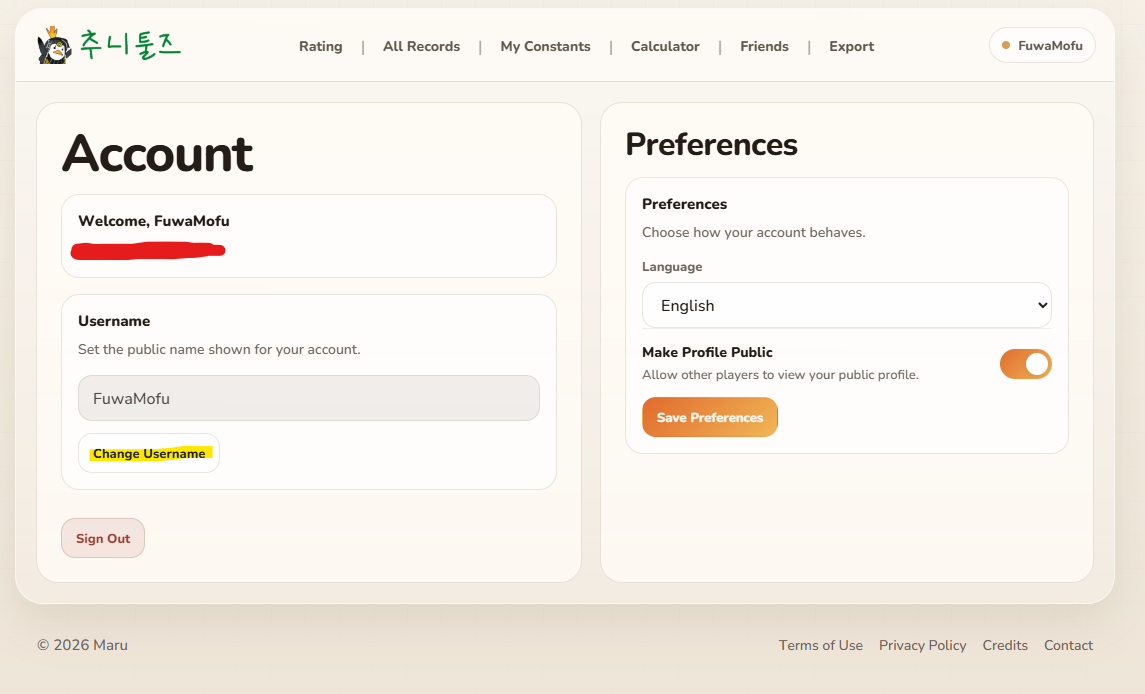
Task: Open the Friends section
Action: (x=764, y=46)
